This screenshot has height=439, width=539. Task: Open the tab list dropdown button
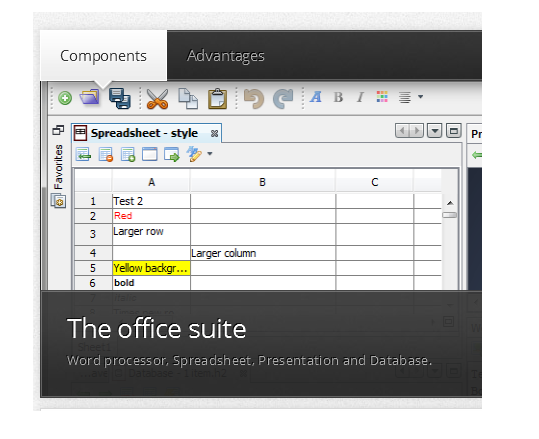434,131
